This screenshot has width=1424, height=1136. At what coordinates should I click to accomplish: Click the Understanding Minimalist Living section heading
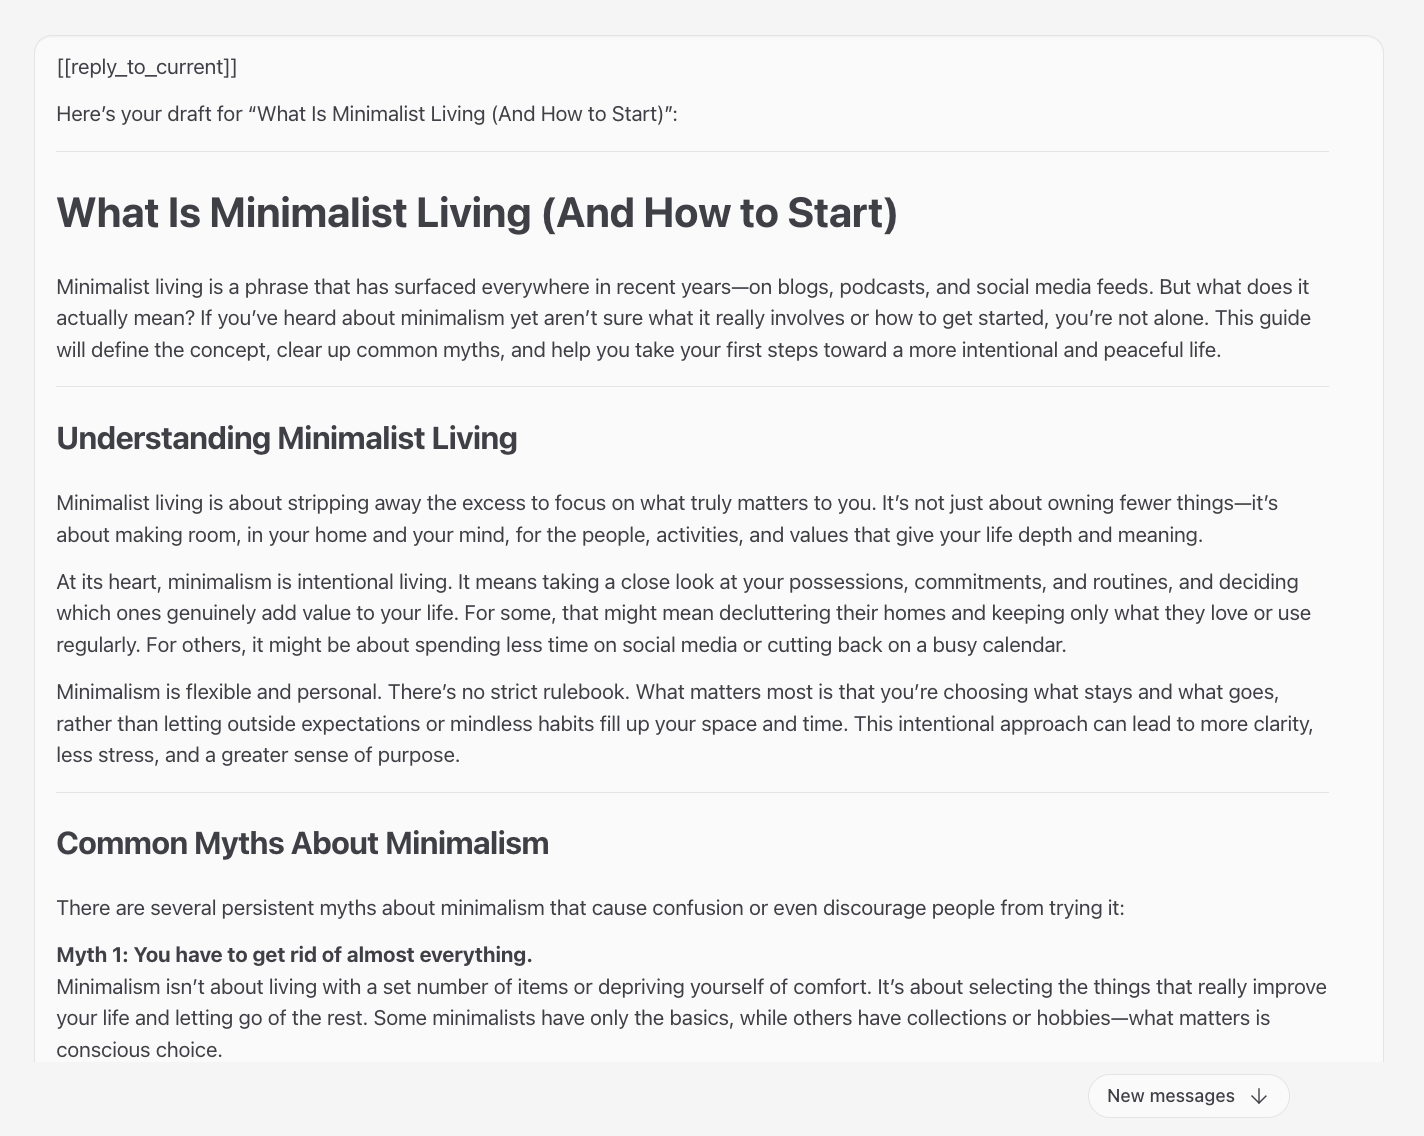[x=287, y=438]
